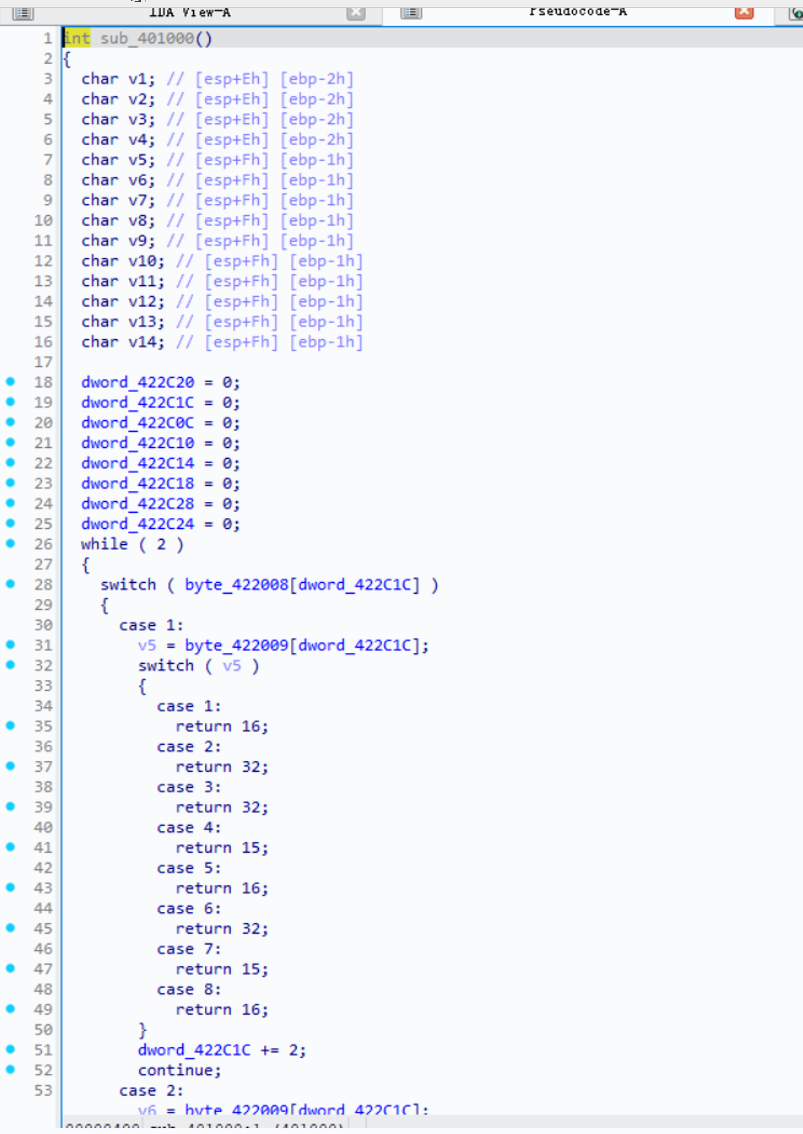Screen dimensions: 803x1134
Task: Select dword_422C0C on line 20
Action: pos(137,422)
